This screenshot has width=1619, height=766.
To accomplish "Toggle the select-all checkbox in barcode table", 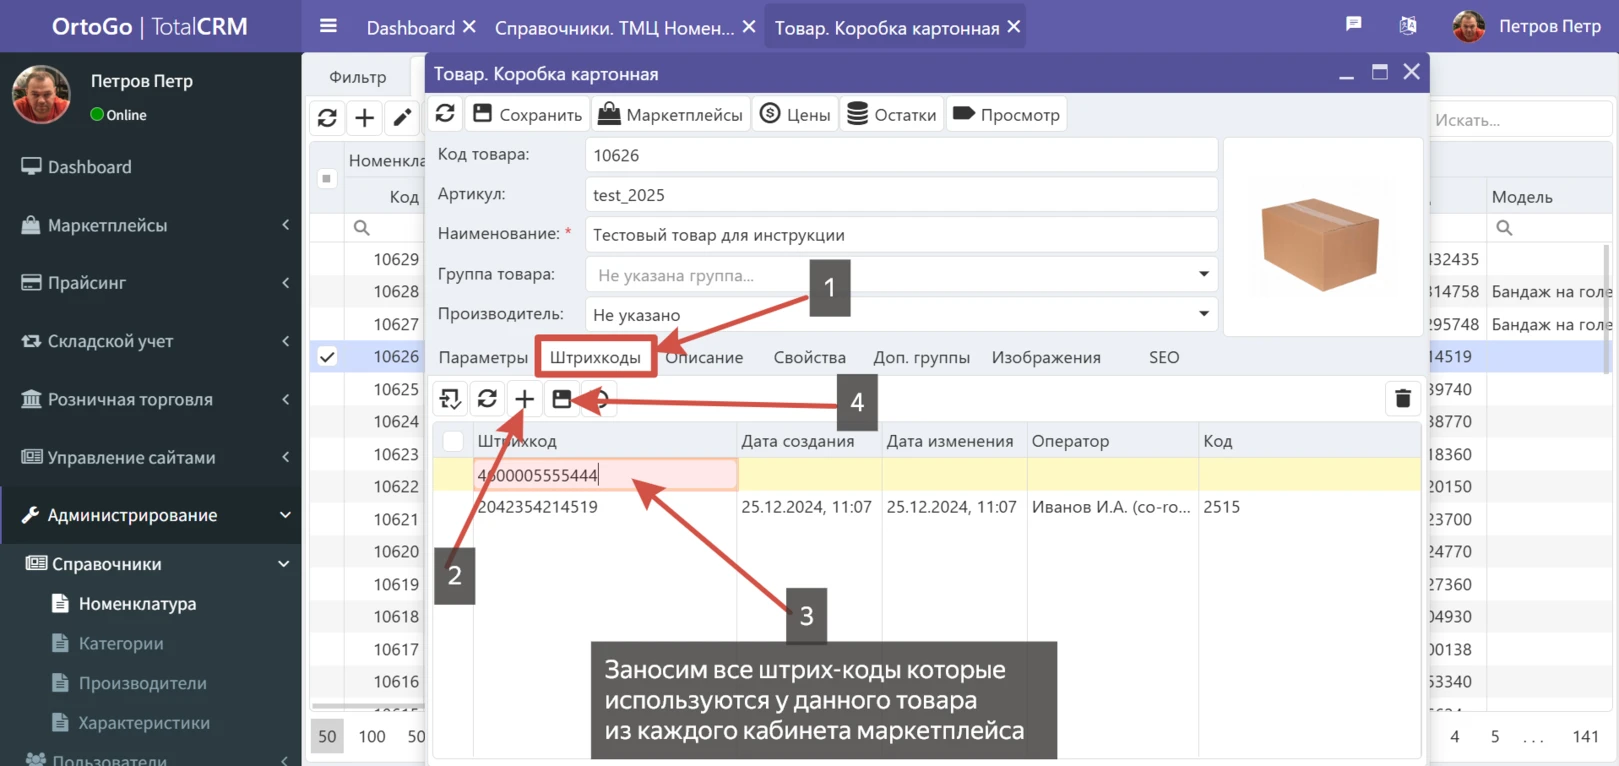I will [x=453, y=441].
